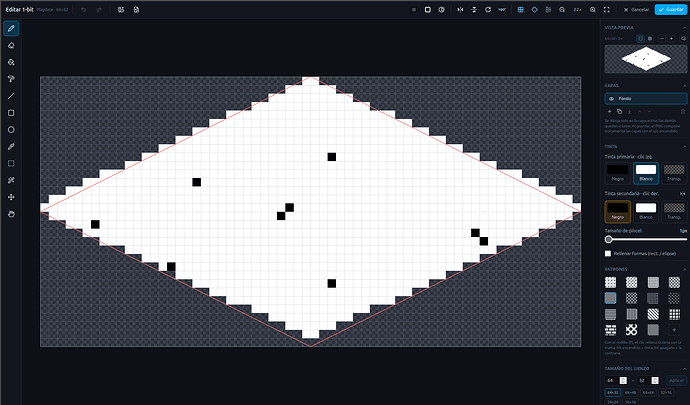Flip the canvas horizontally
This screenshot has width=690, height=405.
pyautogui.click(x=460, y=10)
